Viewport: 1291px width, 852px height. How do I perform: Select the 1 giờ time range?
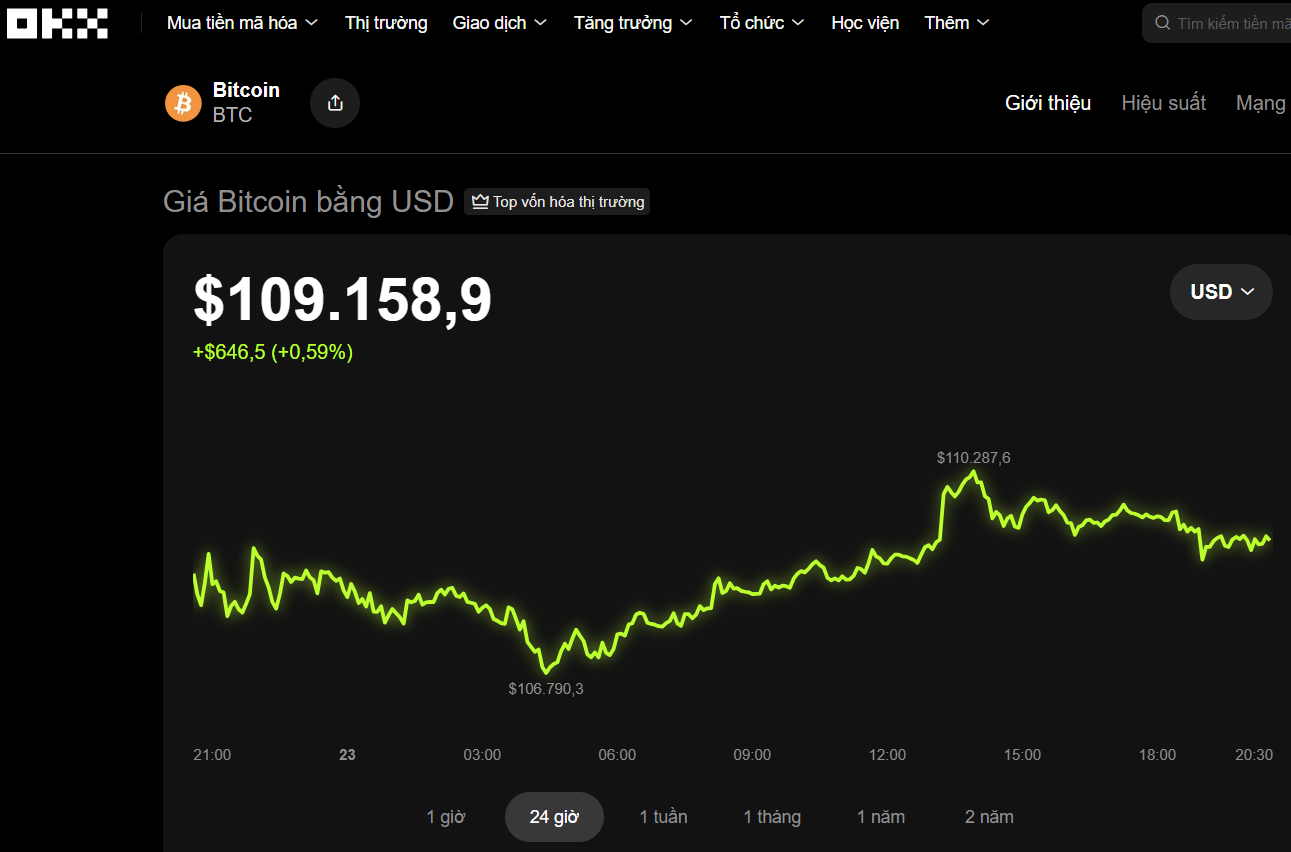pyautogui.click(x=446, y=816)
